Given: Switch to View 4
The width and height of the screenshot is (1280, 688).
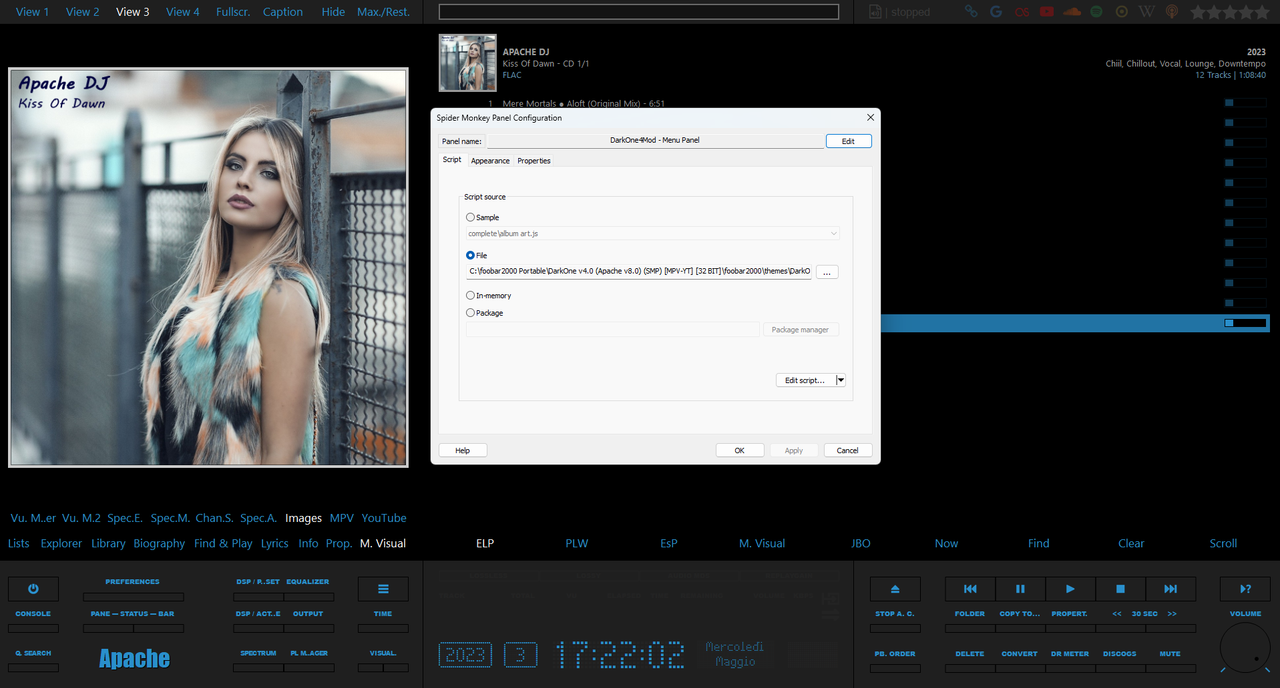Looking at the screenshot, I should click(x=183, y=12).
